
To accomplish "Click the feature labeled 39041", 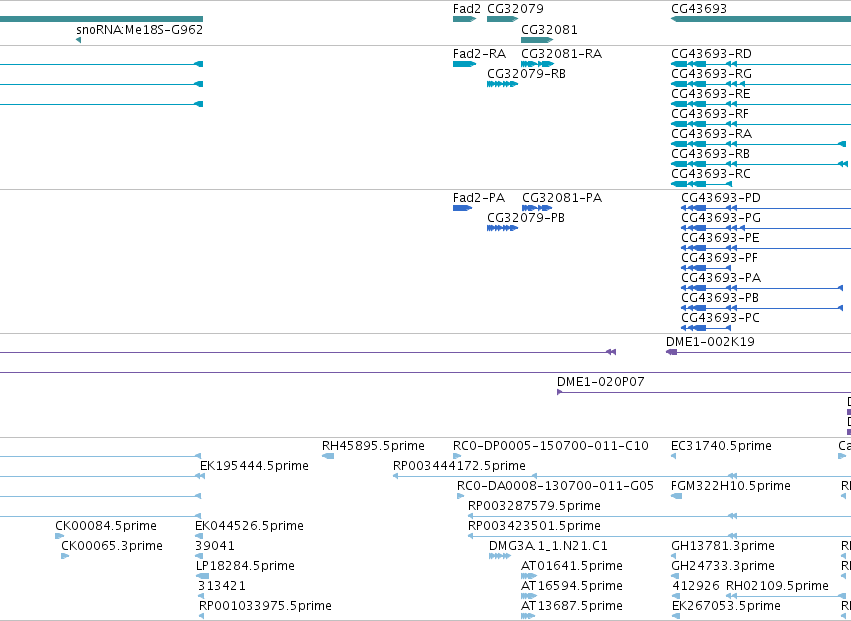I will pos(215,546).
